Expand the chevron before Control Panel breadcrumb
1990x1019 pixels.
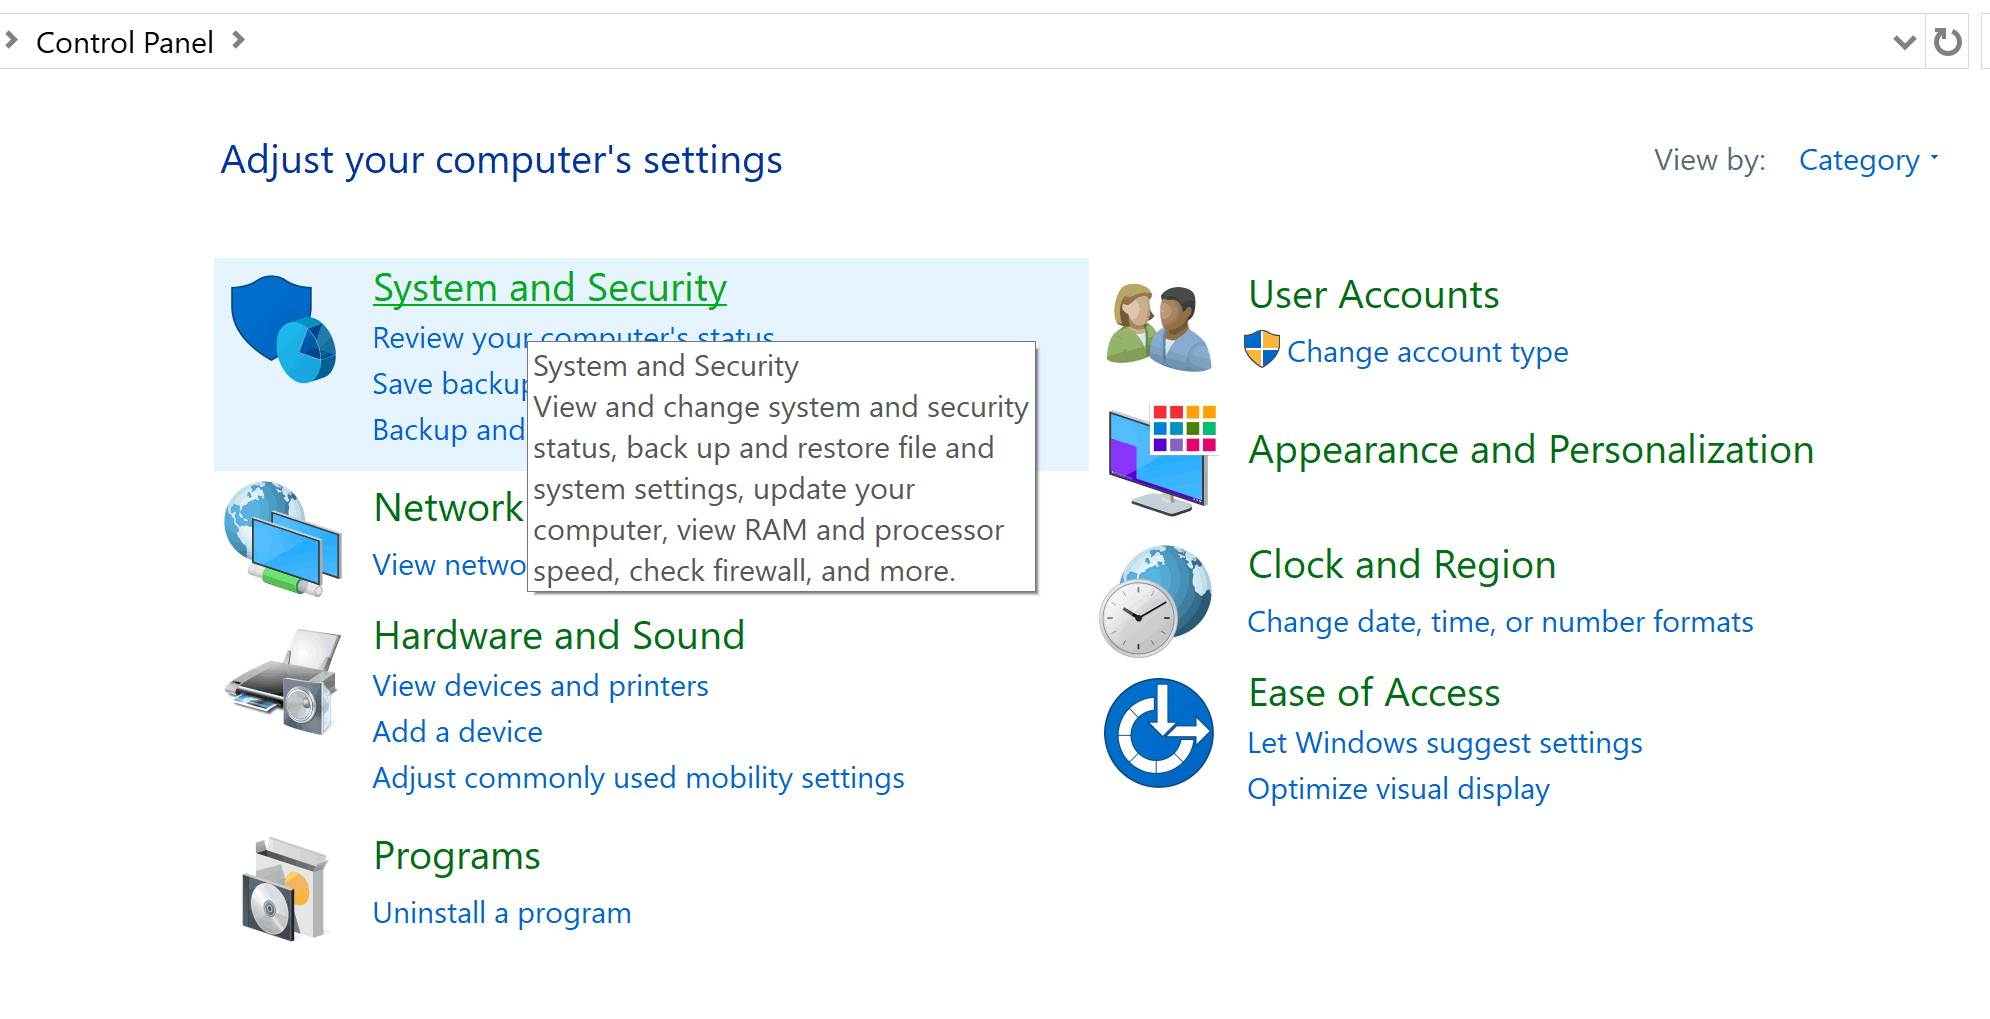pos(11,40)
